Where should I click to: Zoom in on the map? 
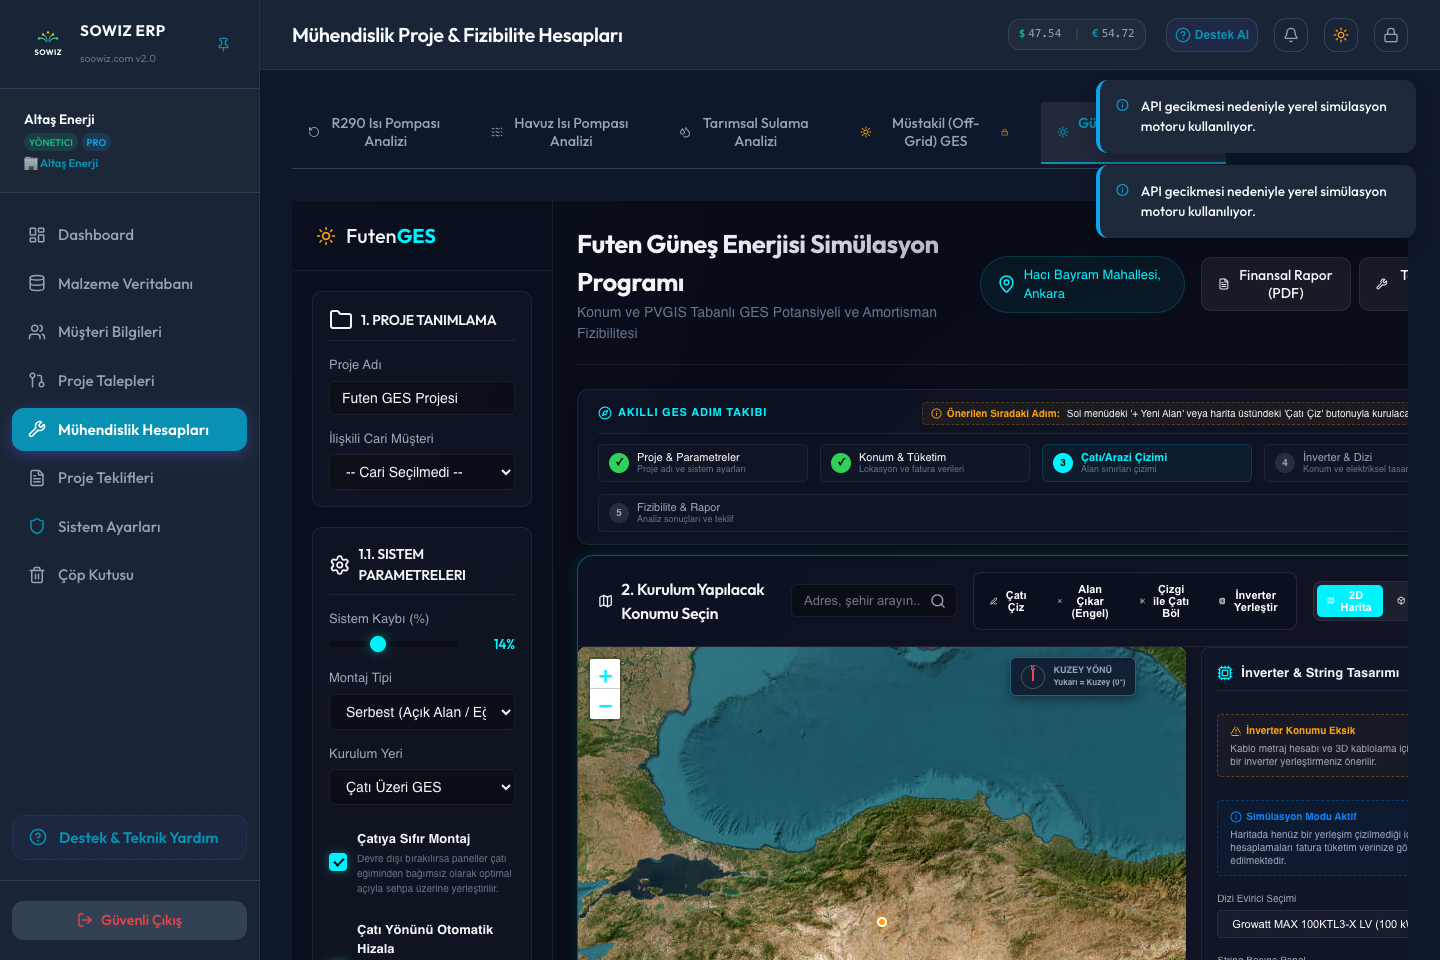[605, 675]
